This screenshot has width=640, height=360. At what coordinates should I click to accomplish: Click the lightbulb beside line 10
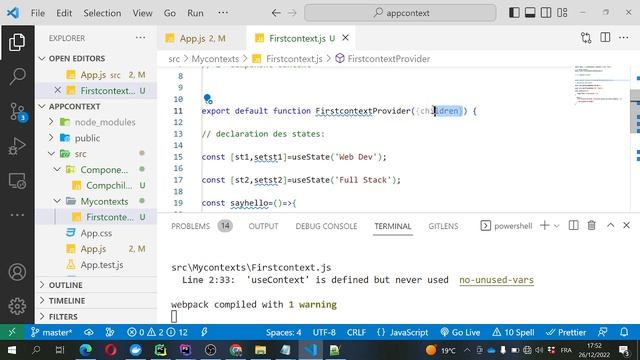pyautogui.click(x=207, y=99)
